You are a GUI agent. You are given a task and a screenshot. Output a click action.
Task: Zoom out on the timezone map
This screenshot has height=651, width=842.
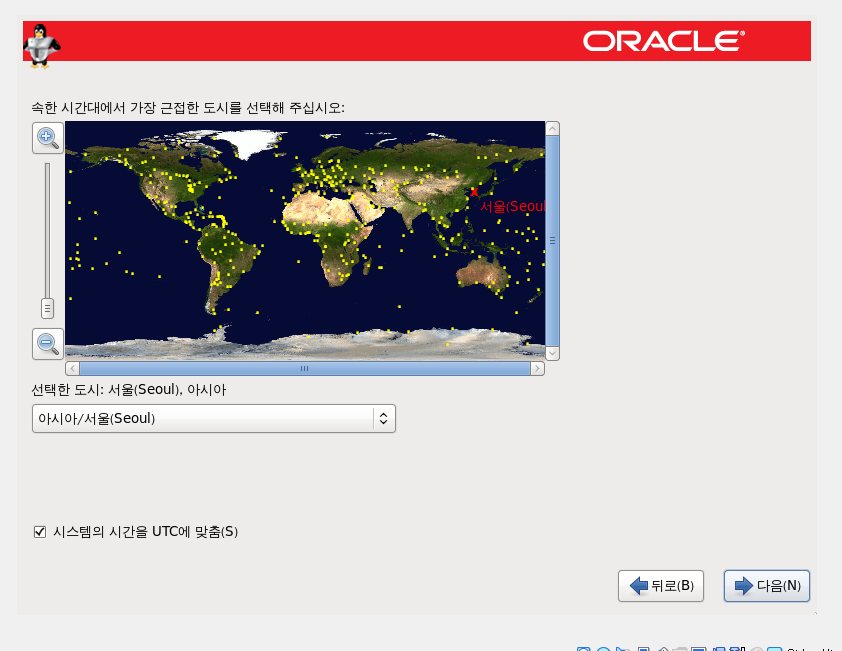coord(48,344)
